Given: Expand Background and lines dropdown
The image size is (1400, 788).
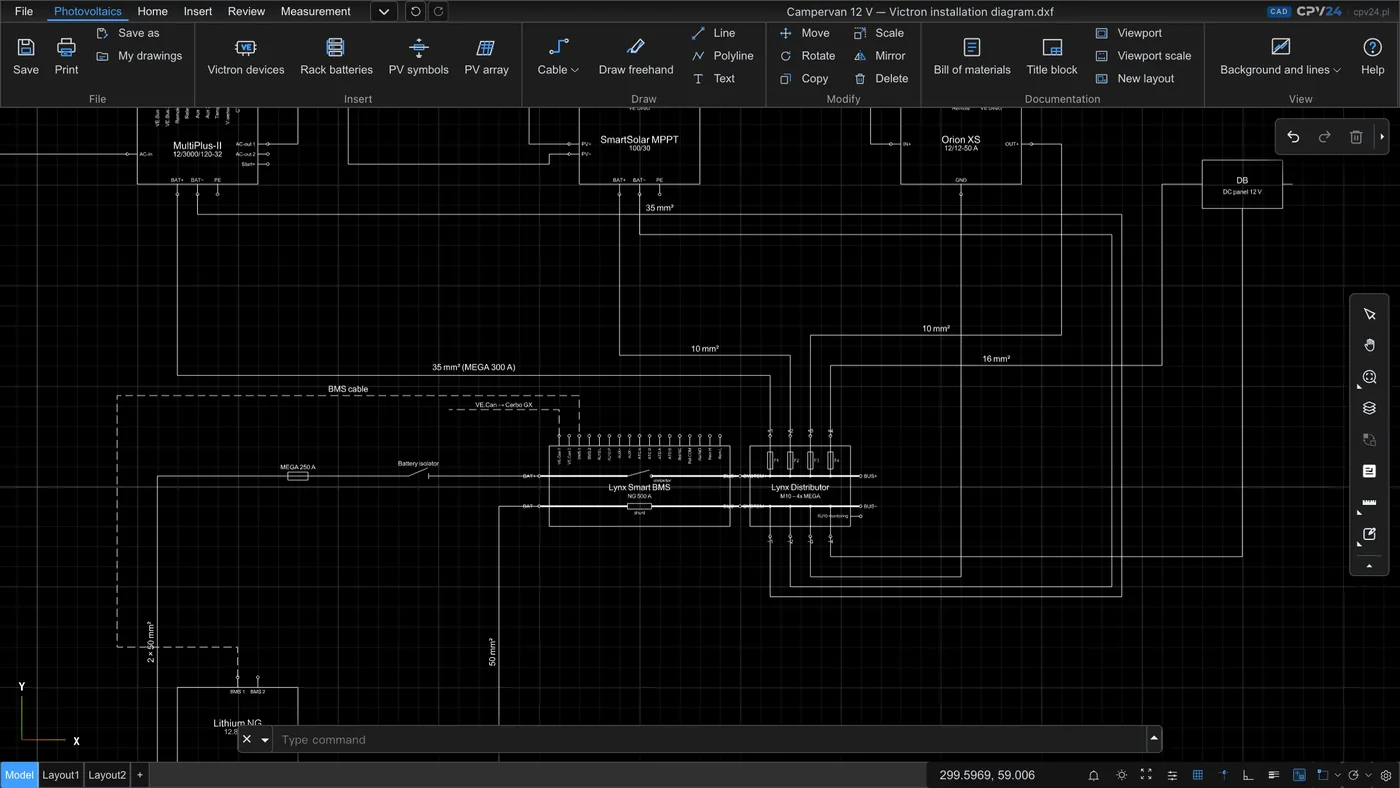Looking at the screenshot, I should coord(1280,56).
